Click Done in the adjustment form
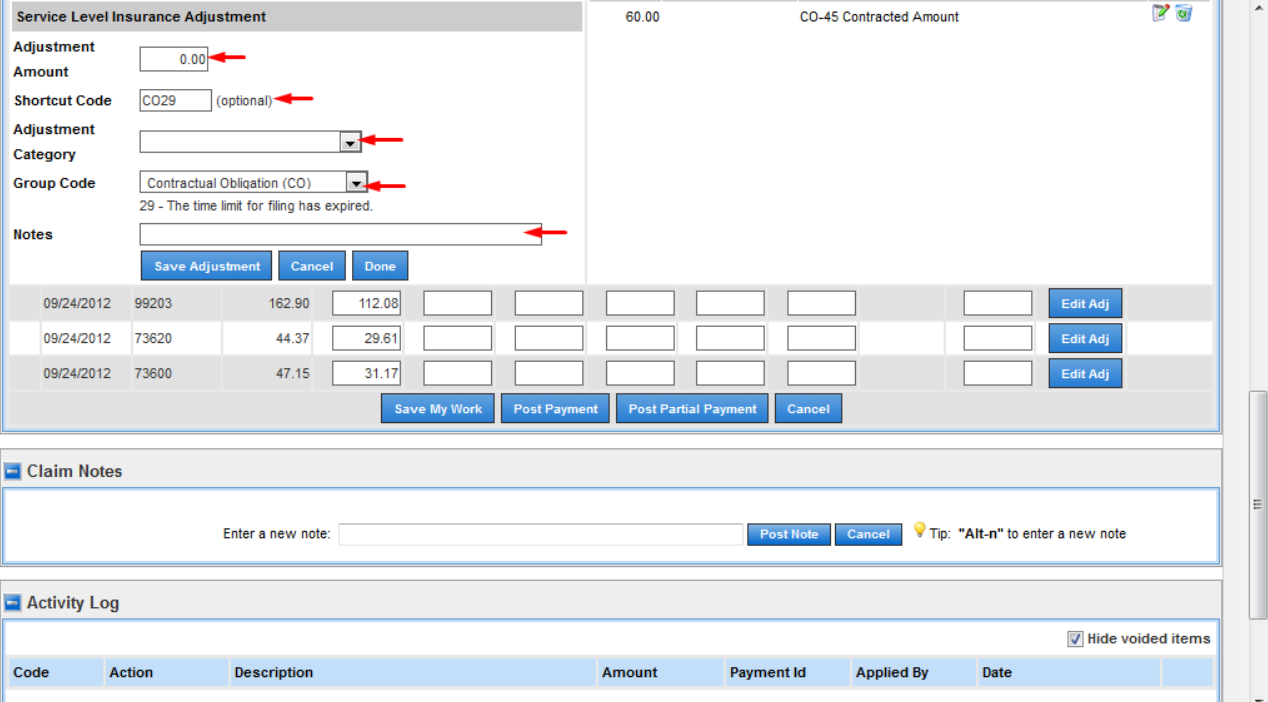Image resolution: width=1268 pixels, height=702 pixels. [x=380, y=266]
